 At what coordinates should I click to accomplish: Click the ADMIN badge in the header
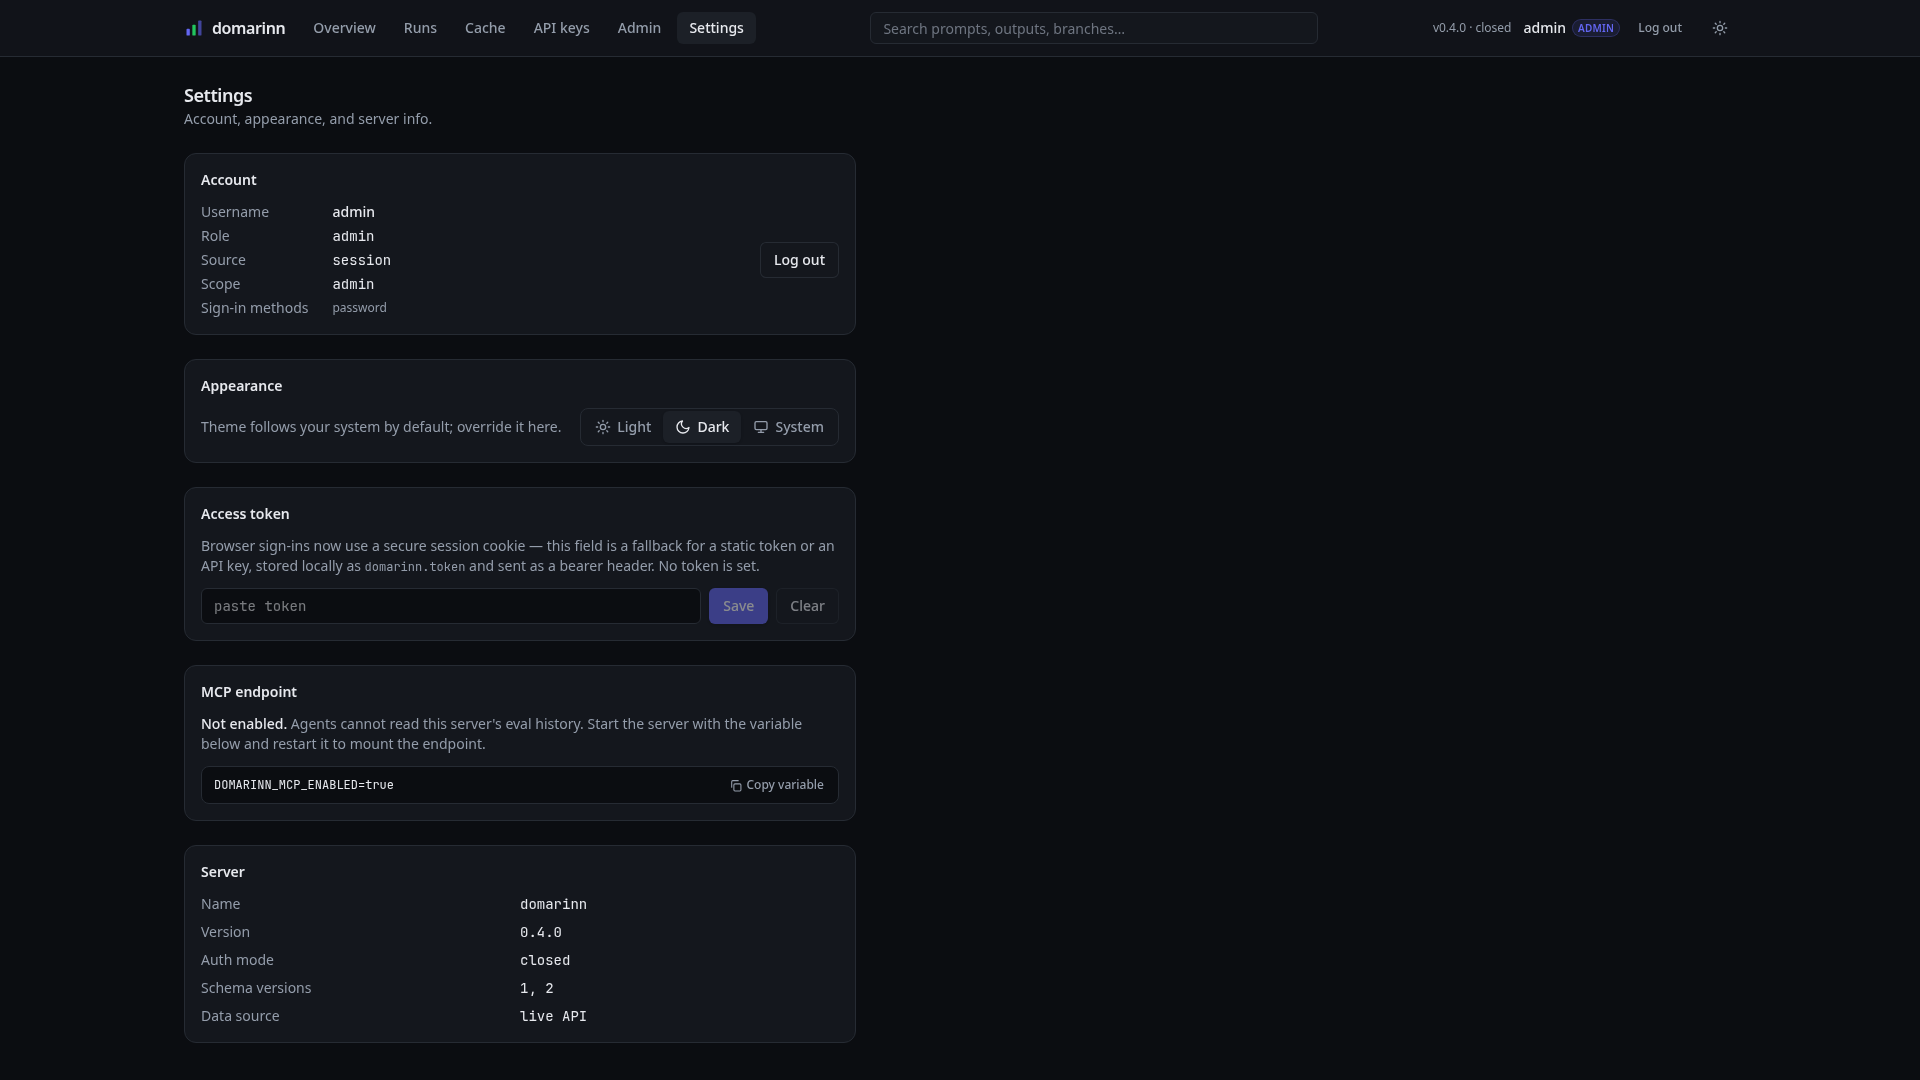(1595, 28)
